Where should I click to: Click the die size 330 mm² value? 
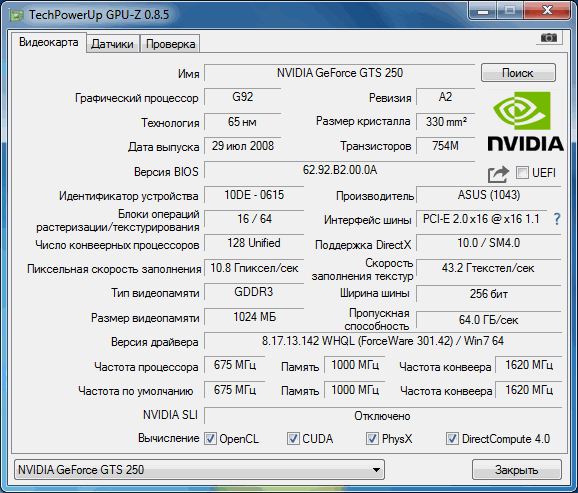(x=445, y=122)
